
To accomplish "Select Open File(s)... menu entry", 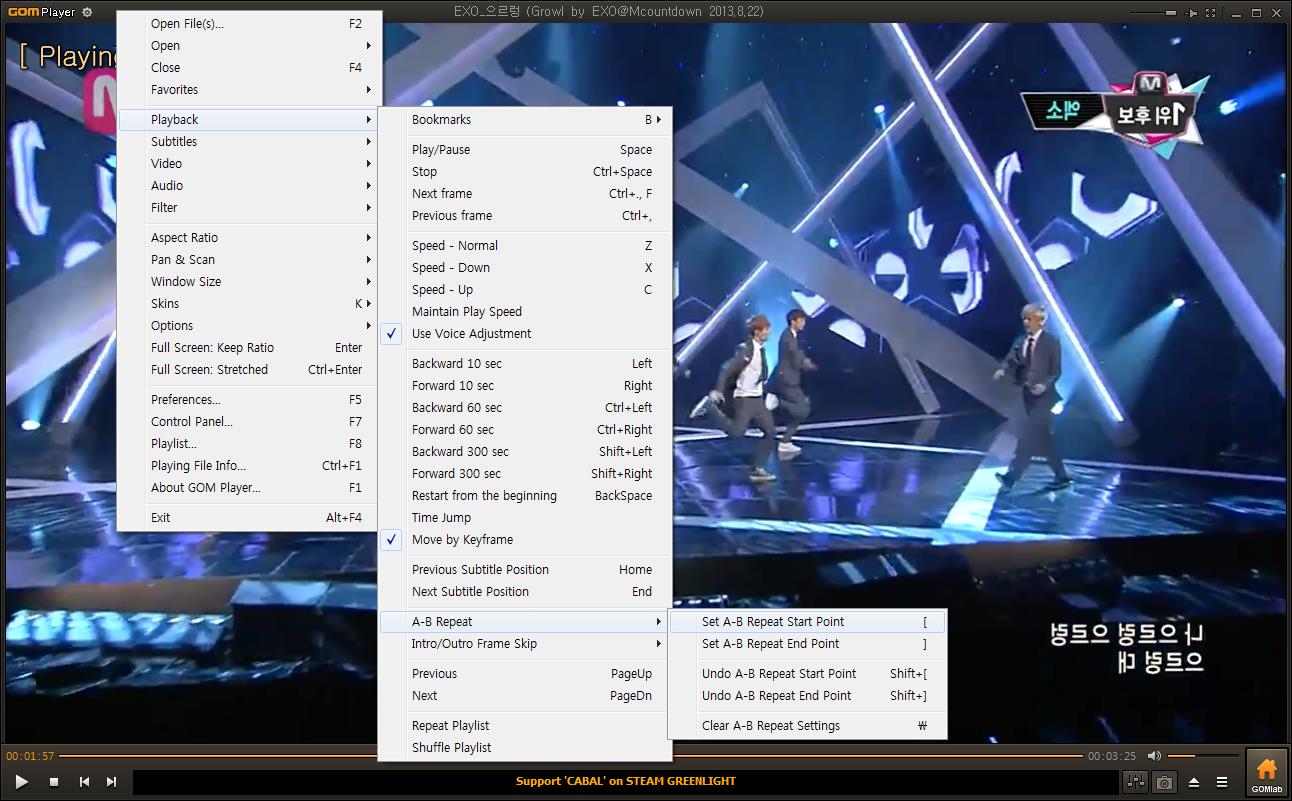I will [x=249, y=24].
